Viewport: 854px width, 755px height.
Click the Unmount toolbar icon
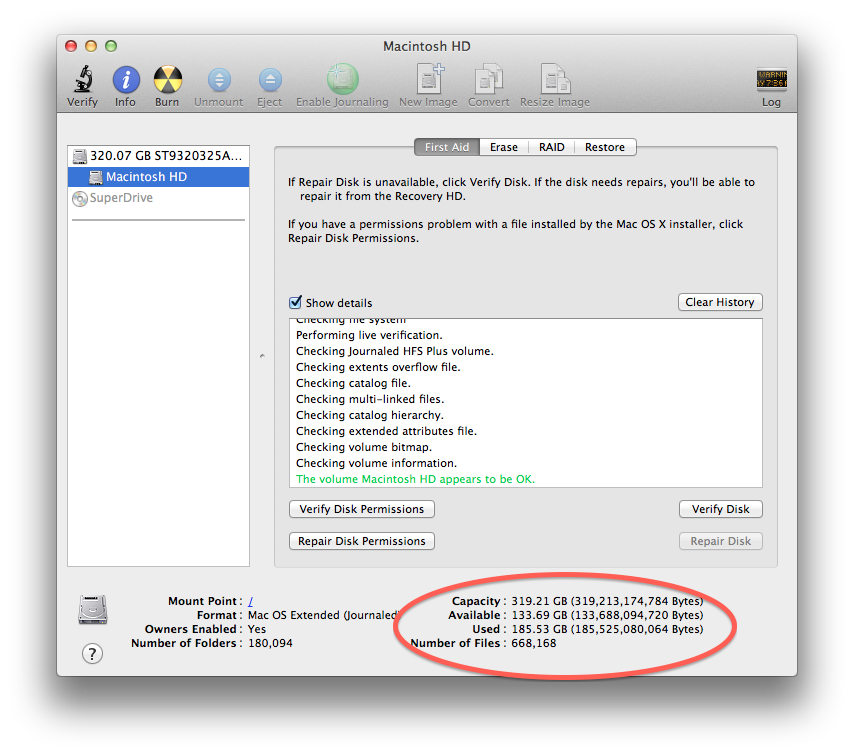pos(219,80)
